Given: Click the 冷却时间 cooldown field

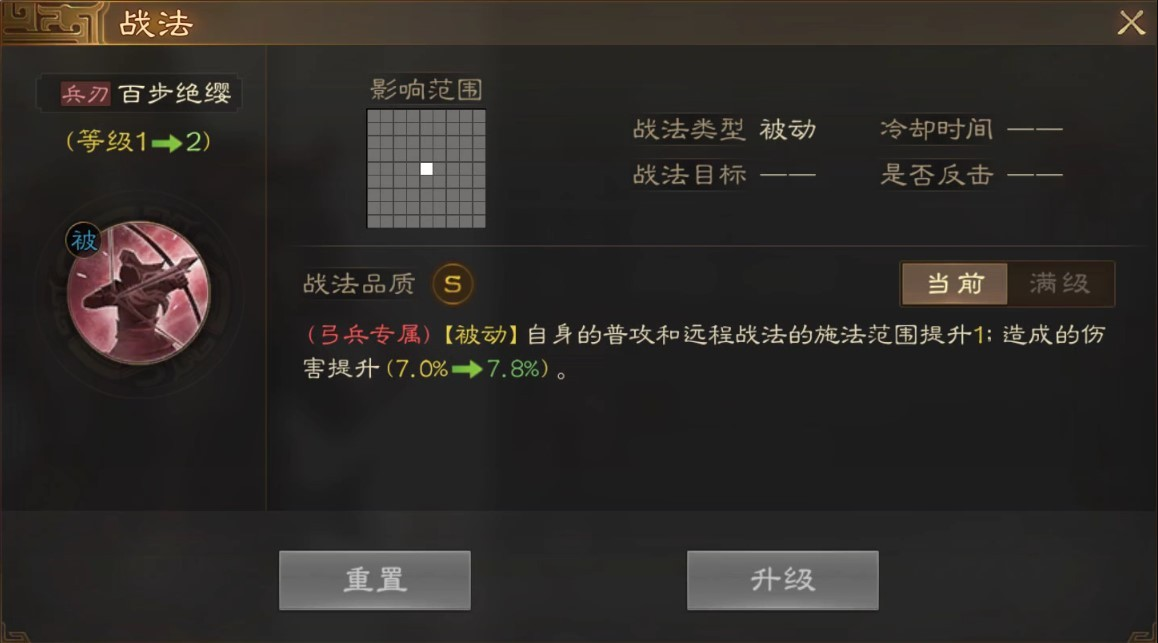Looking at the screenshot, I should (971, 130).
